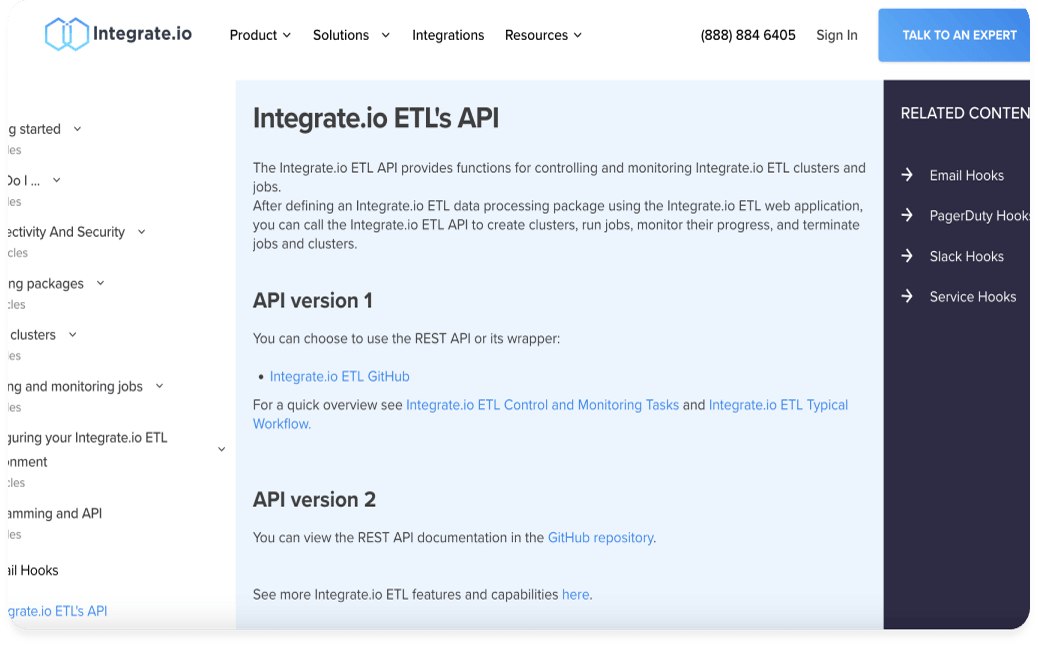Click the Sign In link
The height and width of the screenshot is (658, 1038).
click(x=836, y=35)
